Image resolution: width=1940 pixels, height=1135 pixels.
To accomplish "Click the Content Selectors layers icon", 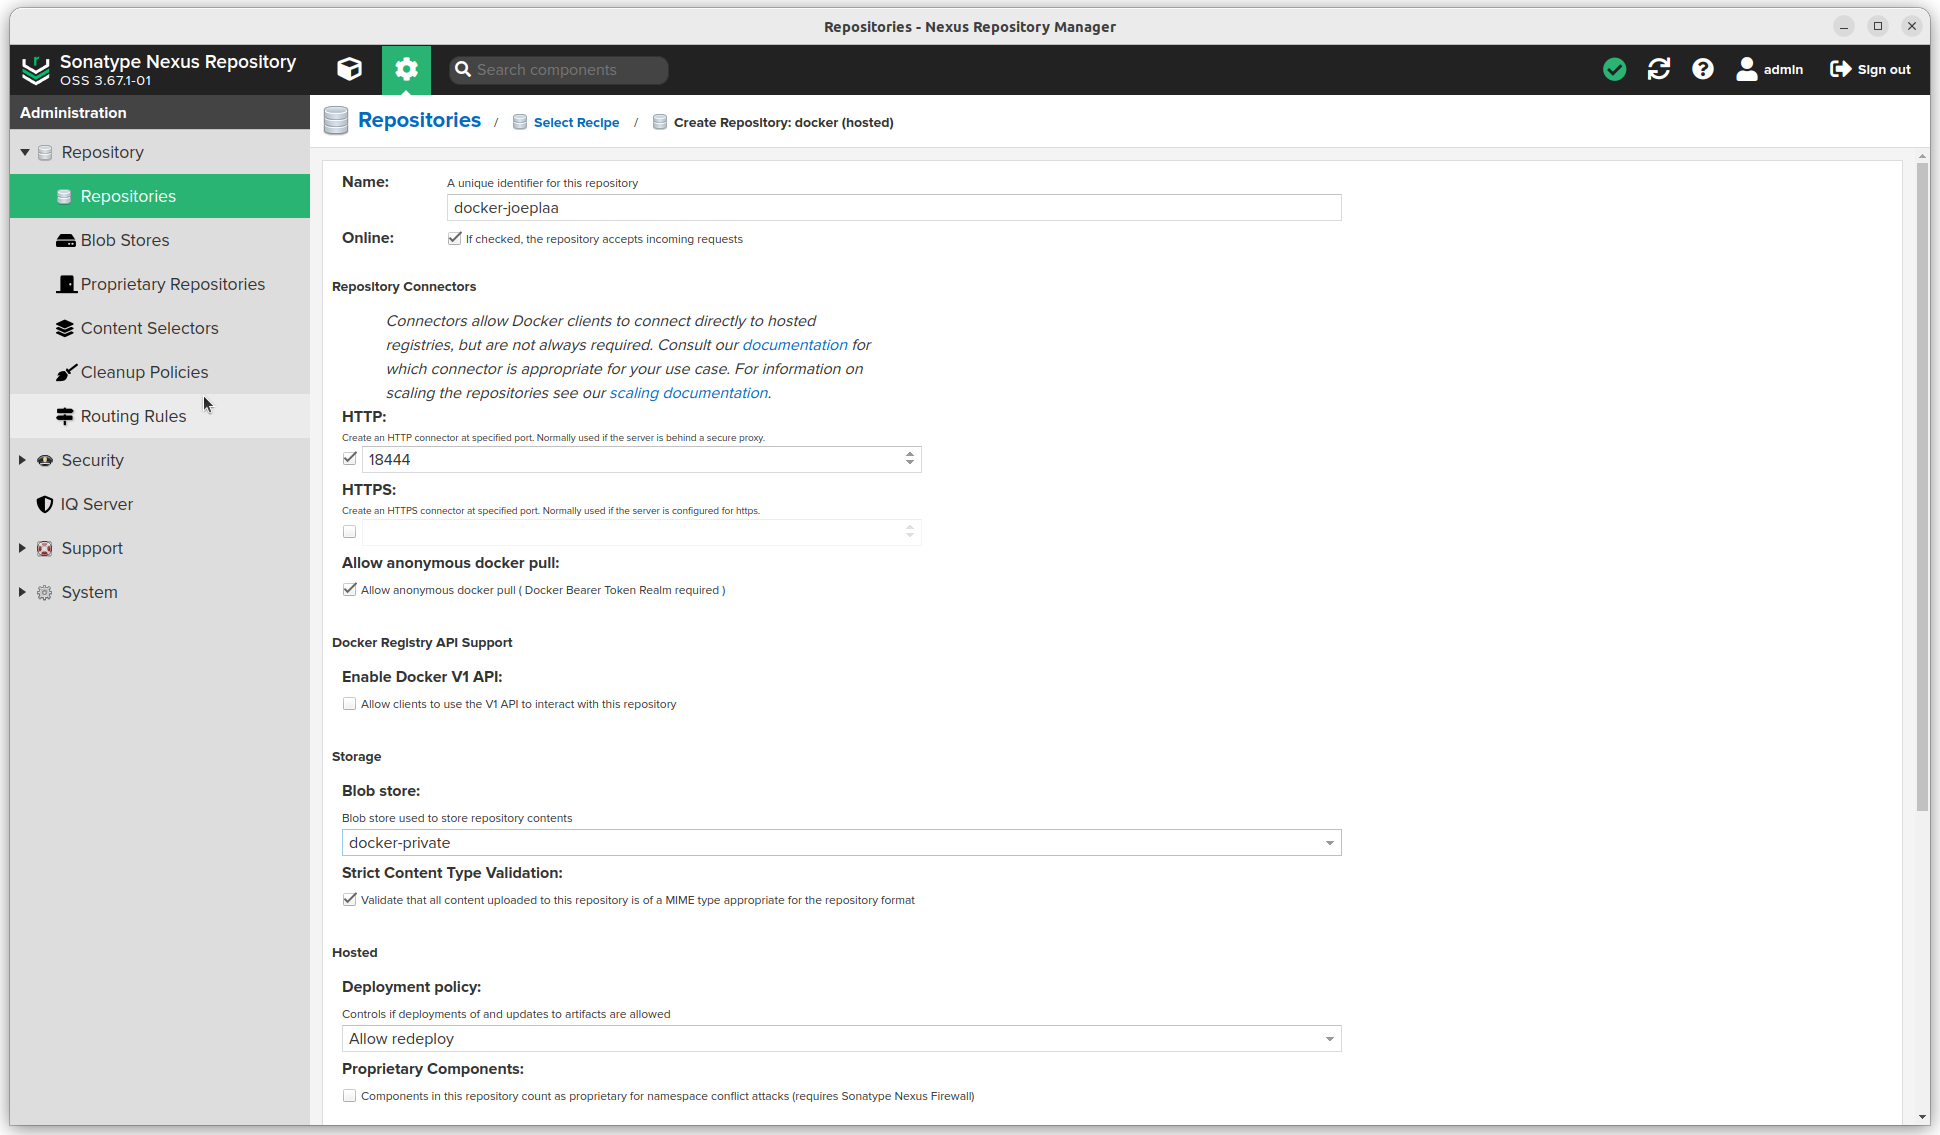I will 65,328.
